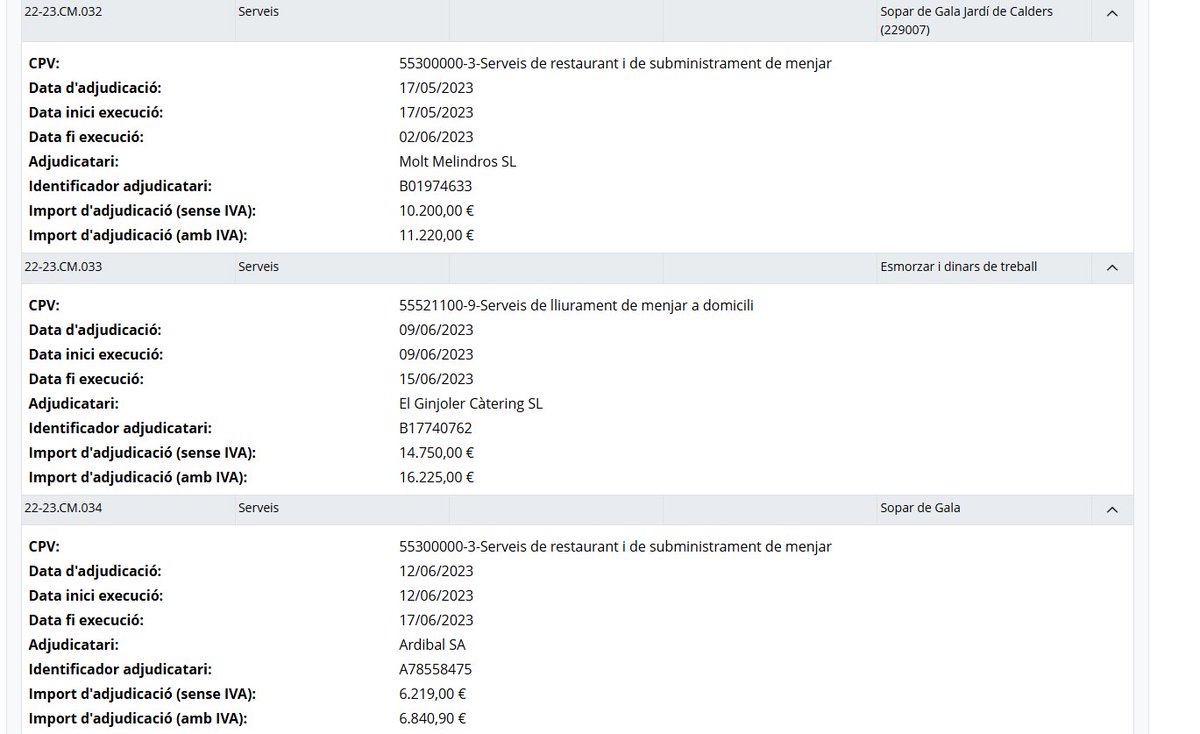Select end date 17/06/2023
Viewport: 1200px width, 734px height.
(x=436, y=620)
